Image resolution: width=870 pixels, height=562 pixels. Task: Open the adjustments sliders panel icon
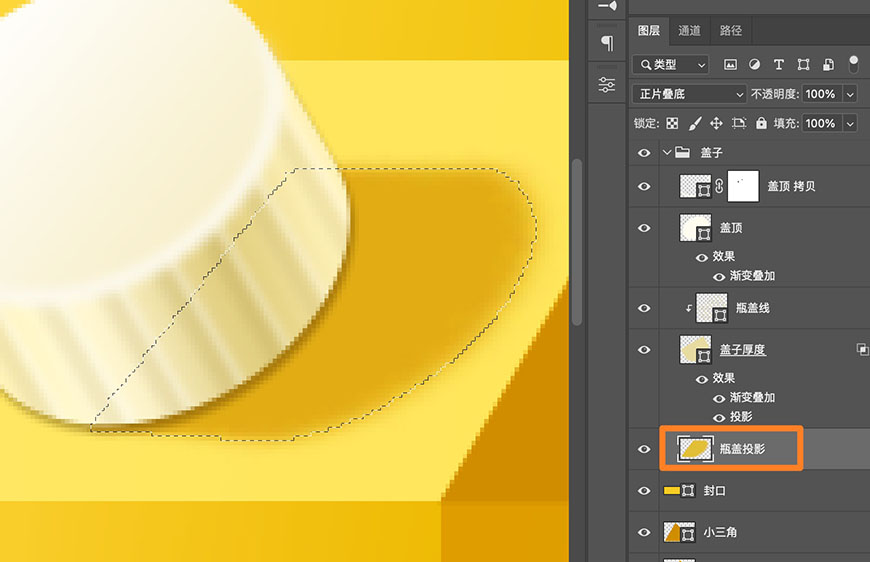607,85
